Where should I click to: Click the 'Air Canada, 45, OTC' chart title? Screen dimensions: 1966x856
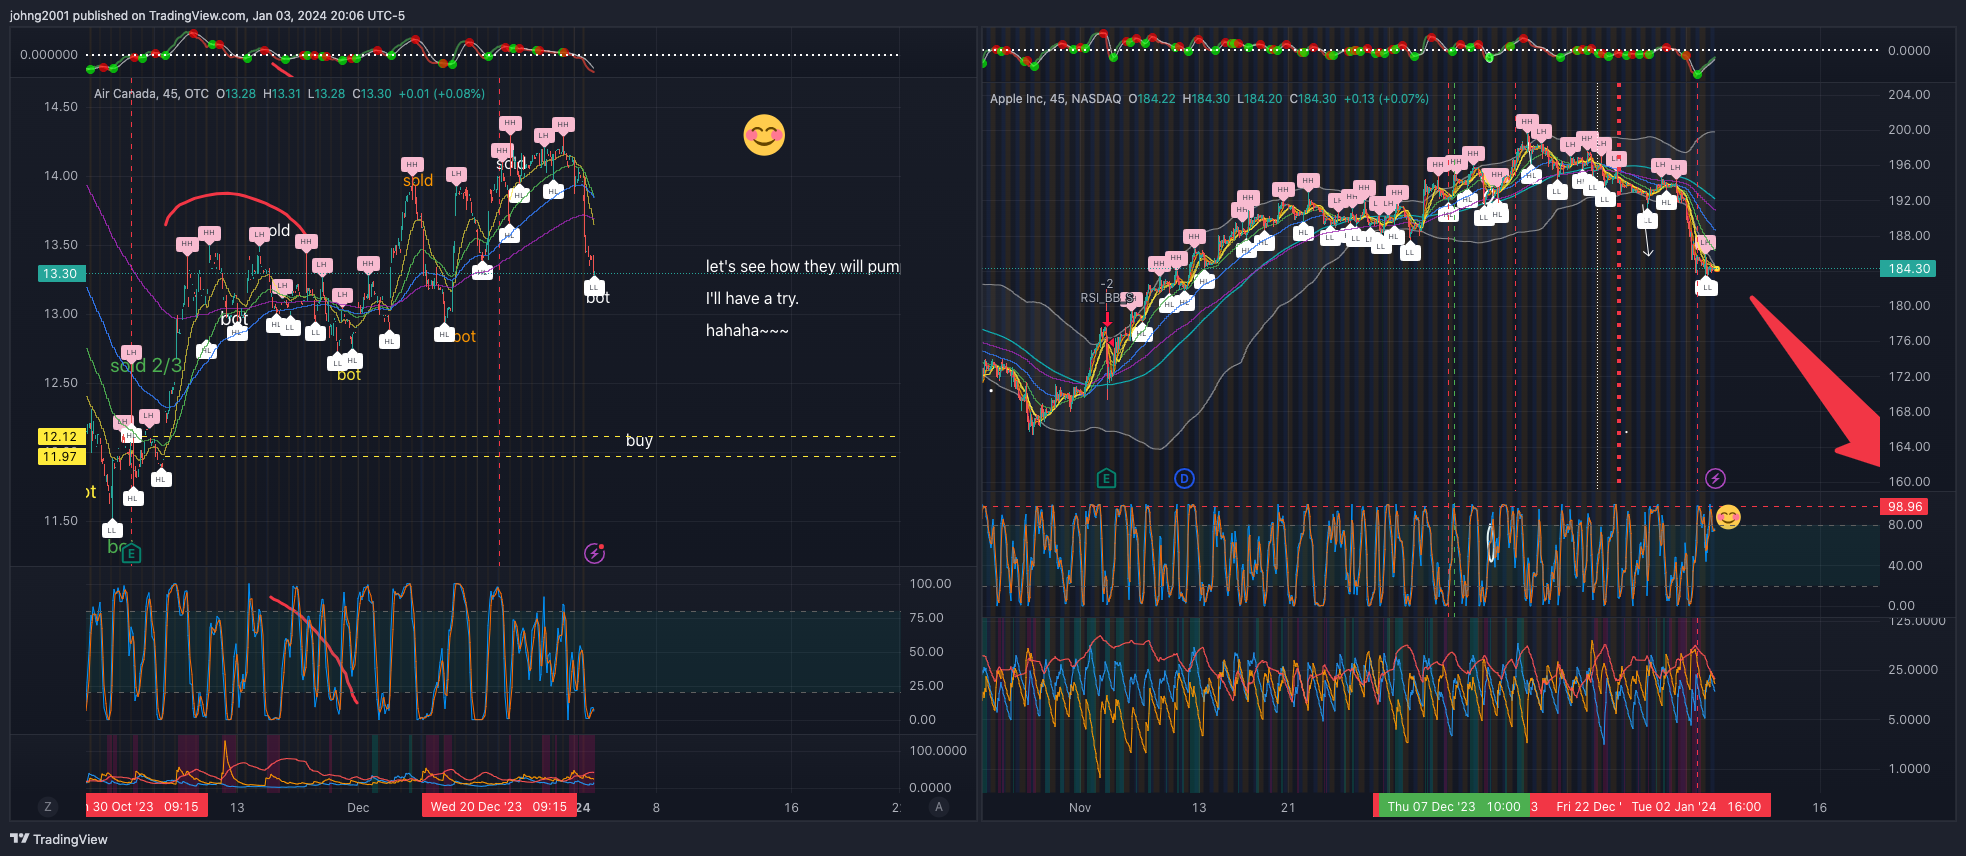tap(151, 94)
